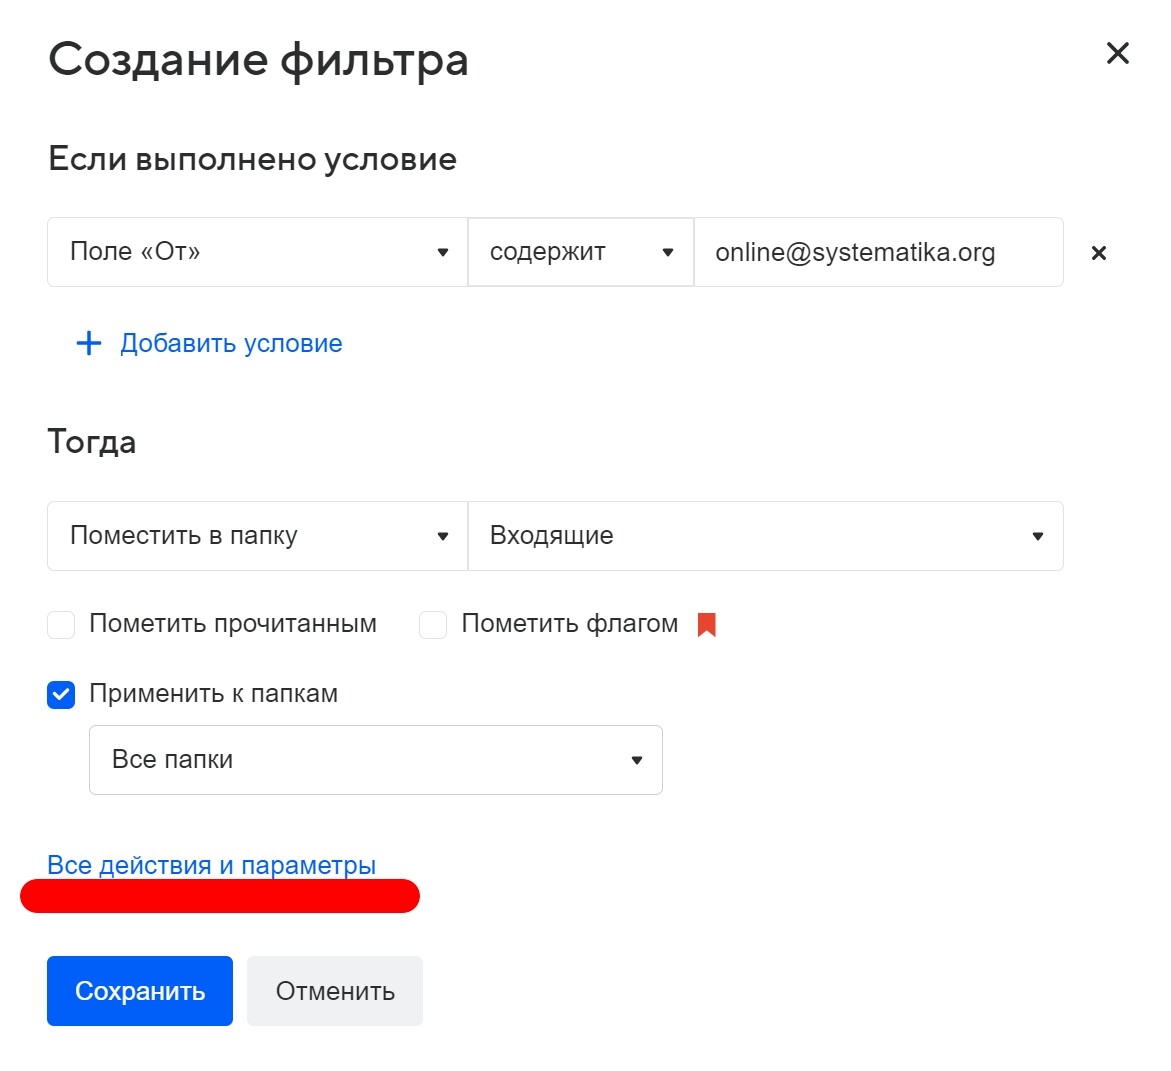
Task: Click the arrow in the содержит selector
Action: [x=668, y=253]
